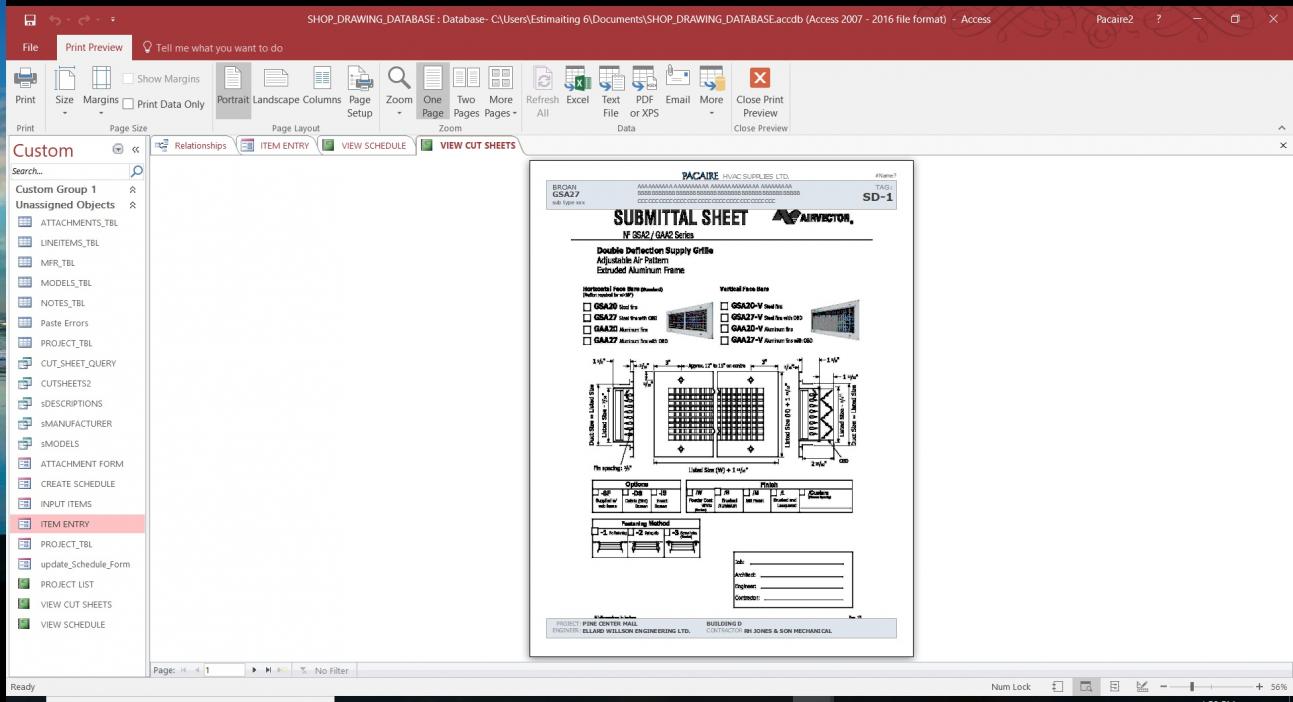This screenshot has height=702, width=1293.
Task: Collapse the Custom Group 1 section
Action: (133, 189)
